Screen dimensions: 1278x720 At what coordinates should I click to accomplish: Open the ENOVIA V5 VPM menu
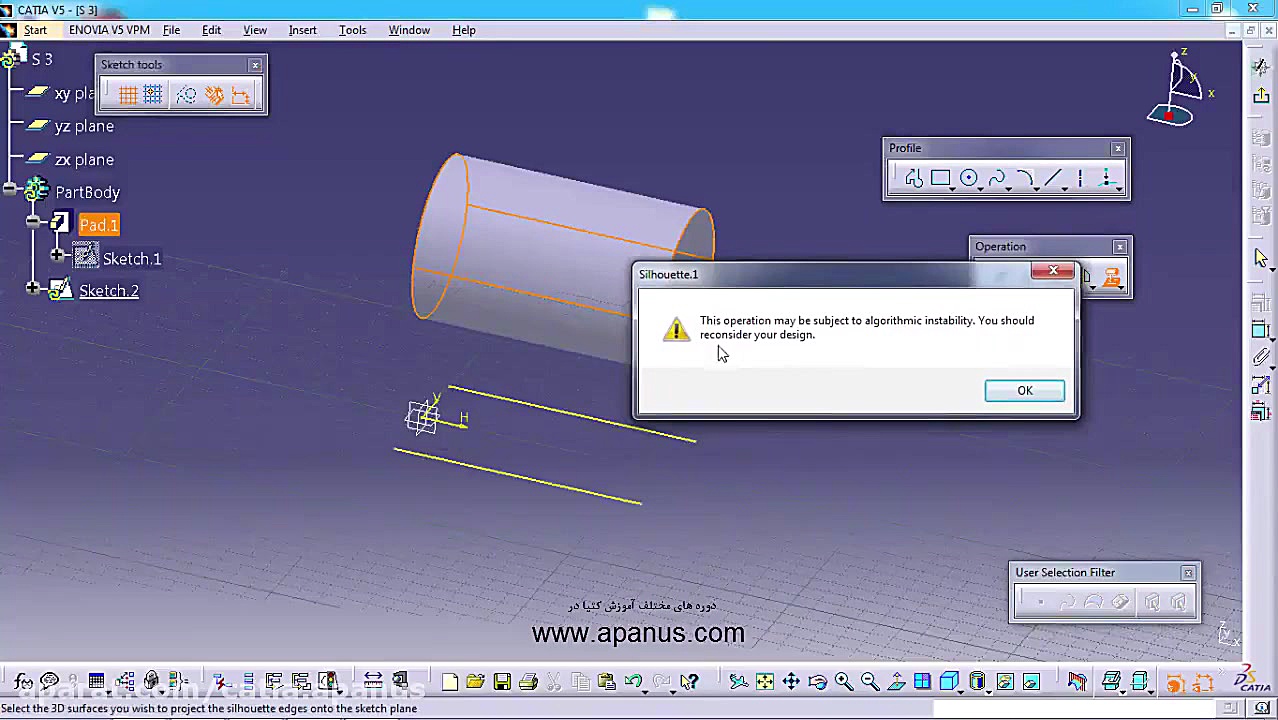pyautogui.click(x=109, y=30)
